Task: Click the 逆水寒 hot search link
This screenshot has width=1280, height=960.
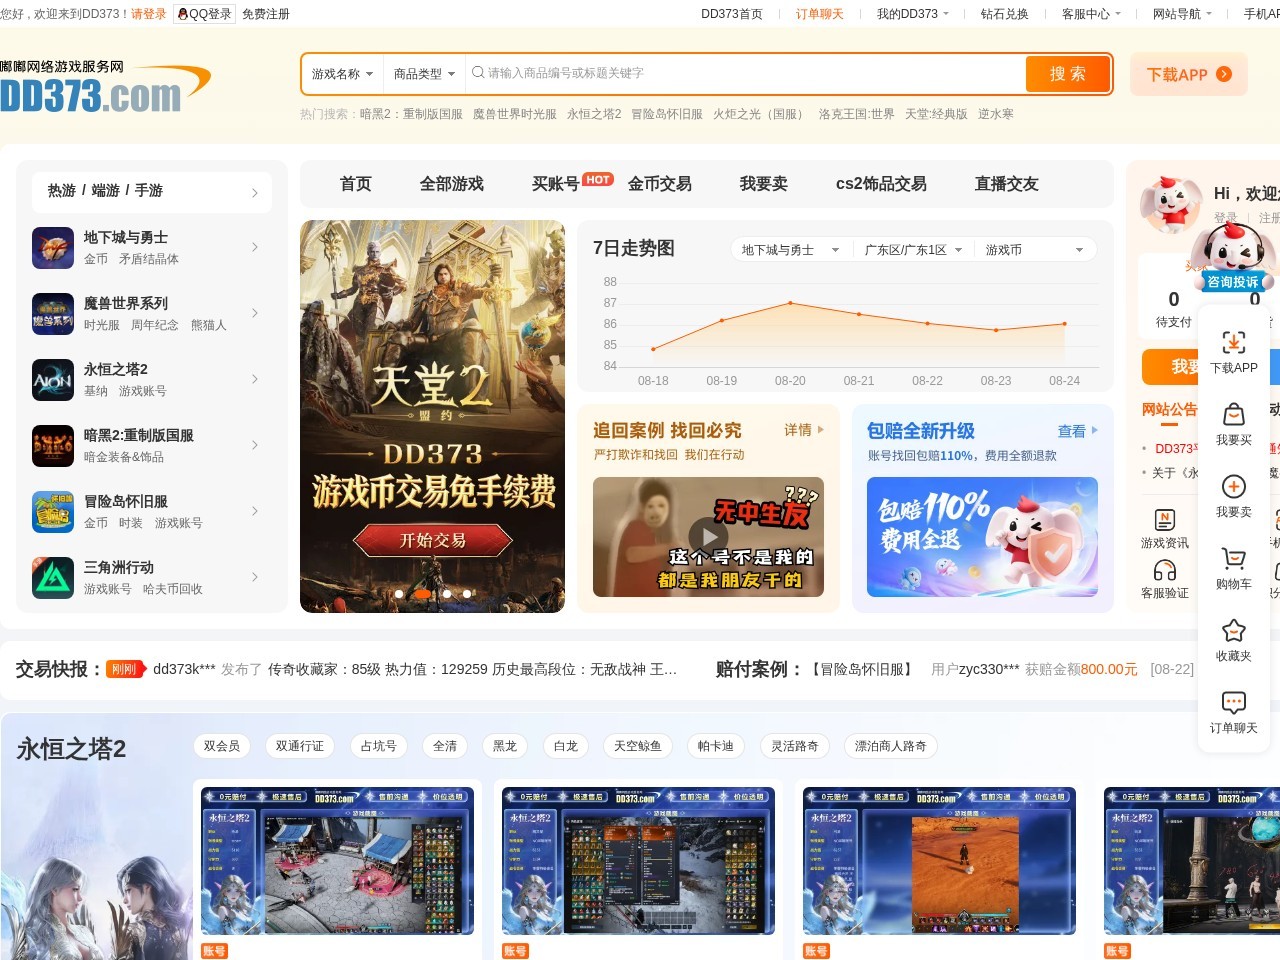Action: tap(996, 114)
